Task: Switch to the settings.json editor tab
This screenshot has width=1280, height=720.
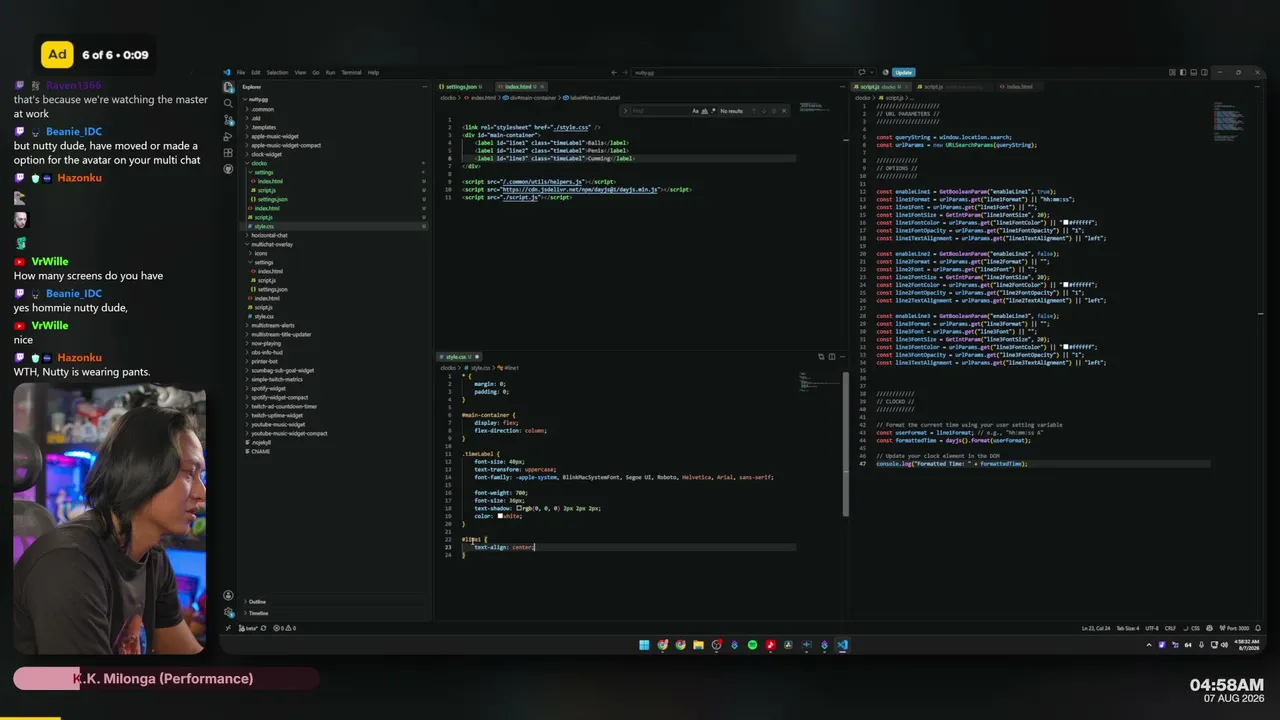Action: [x=463, y=87]
